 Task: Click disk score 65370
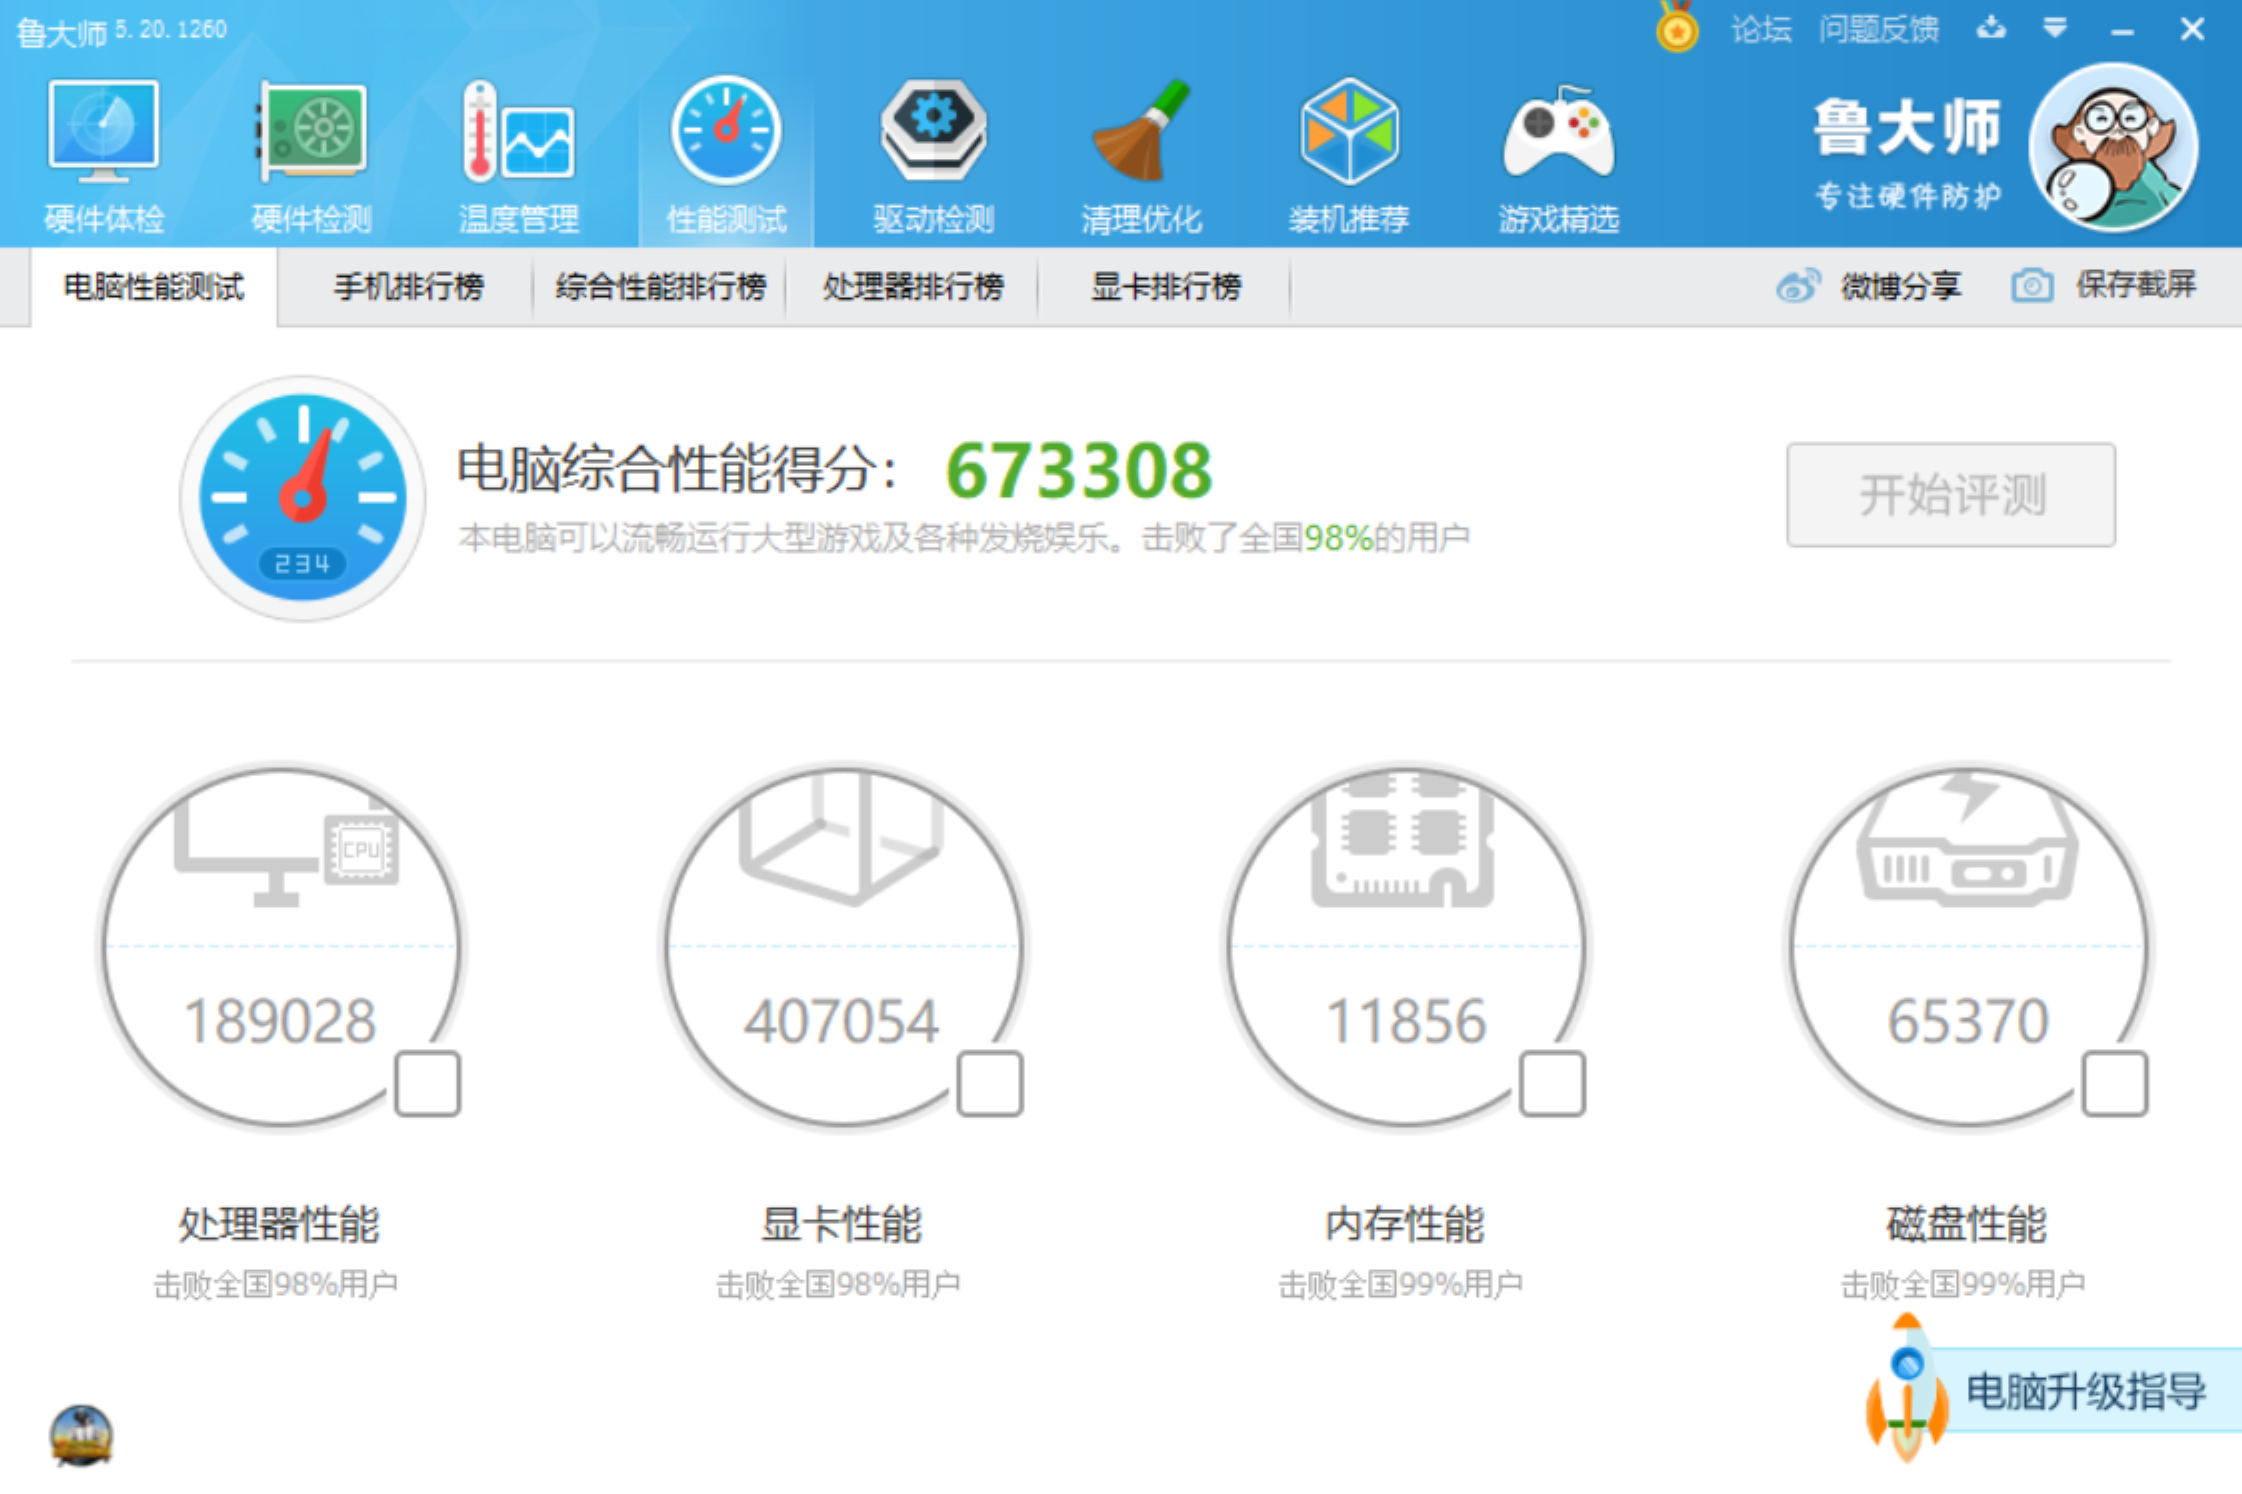click(x=1968, y=1021)
